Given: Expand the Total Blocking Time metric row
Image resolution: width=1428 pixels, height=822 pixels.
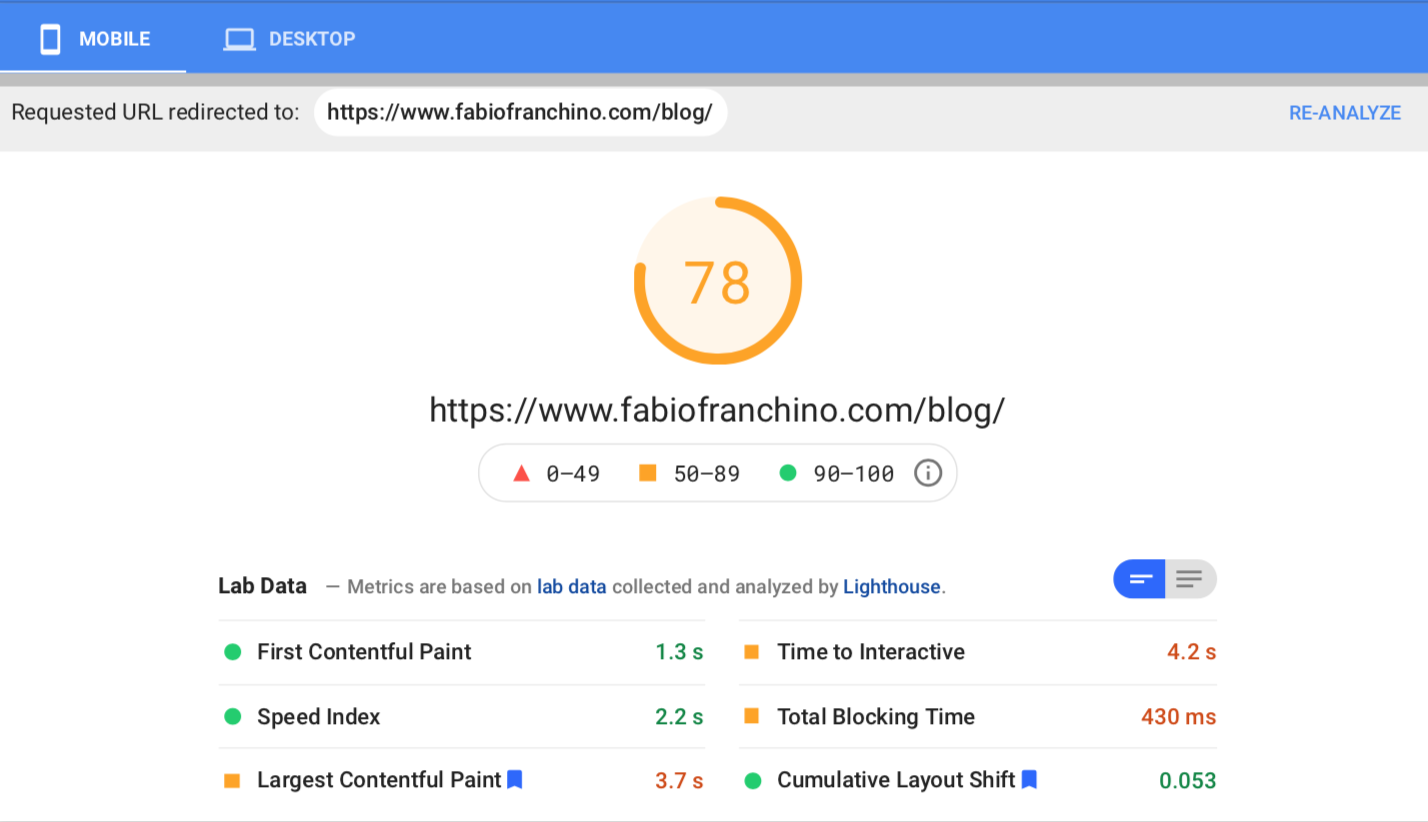Looking at the screenshot, I should click(875, 716).
